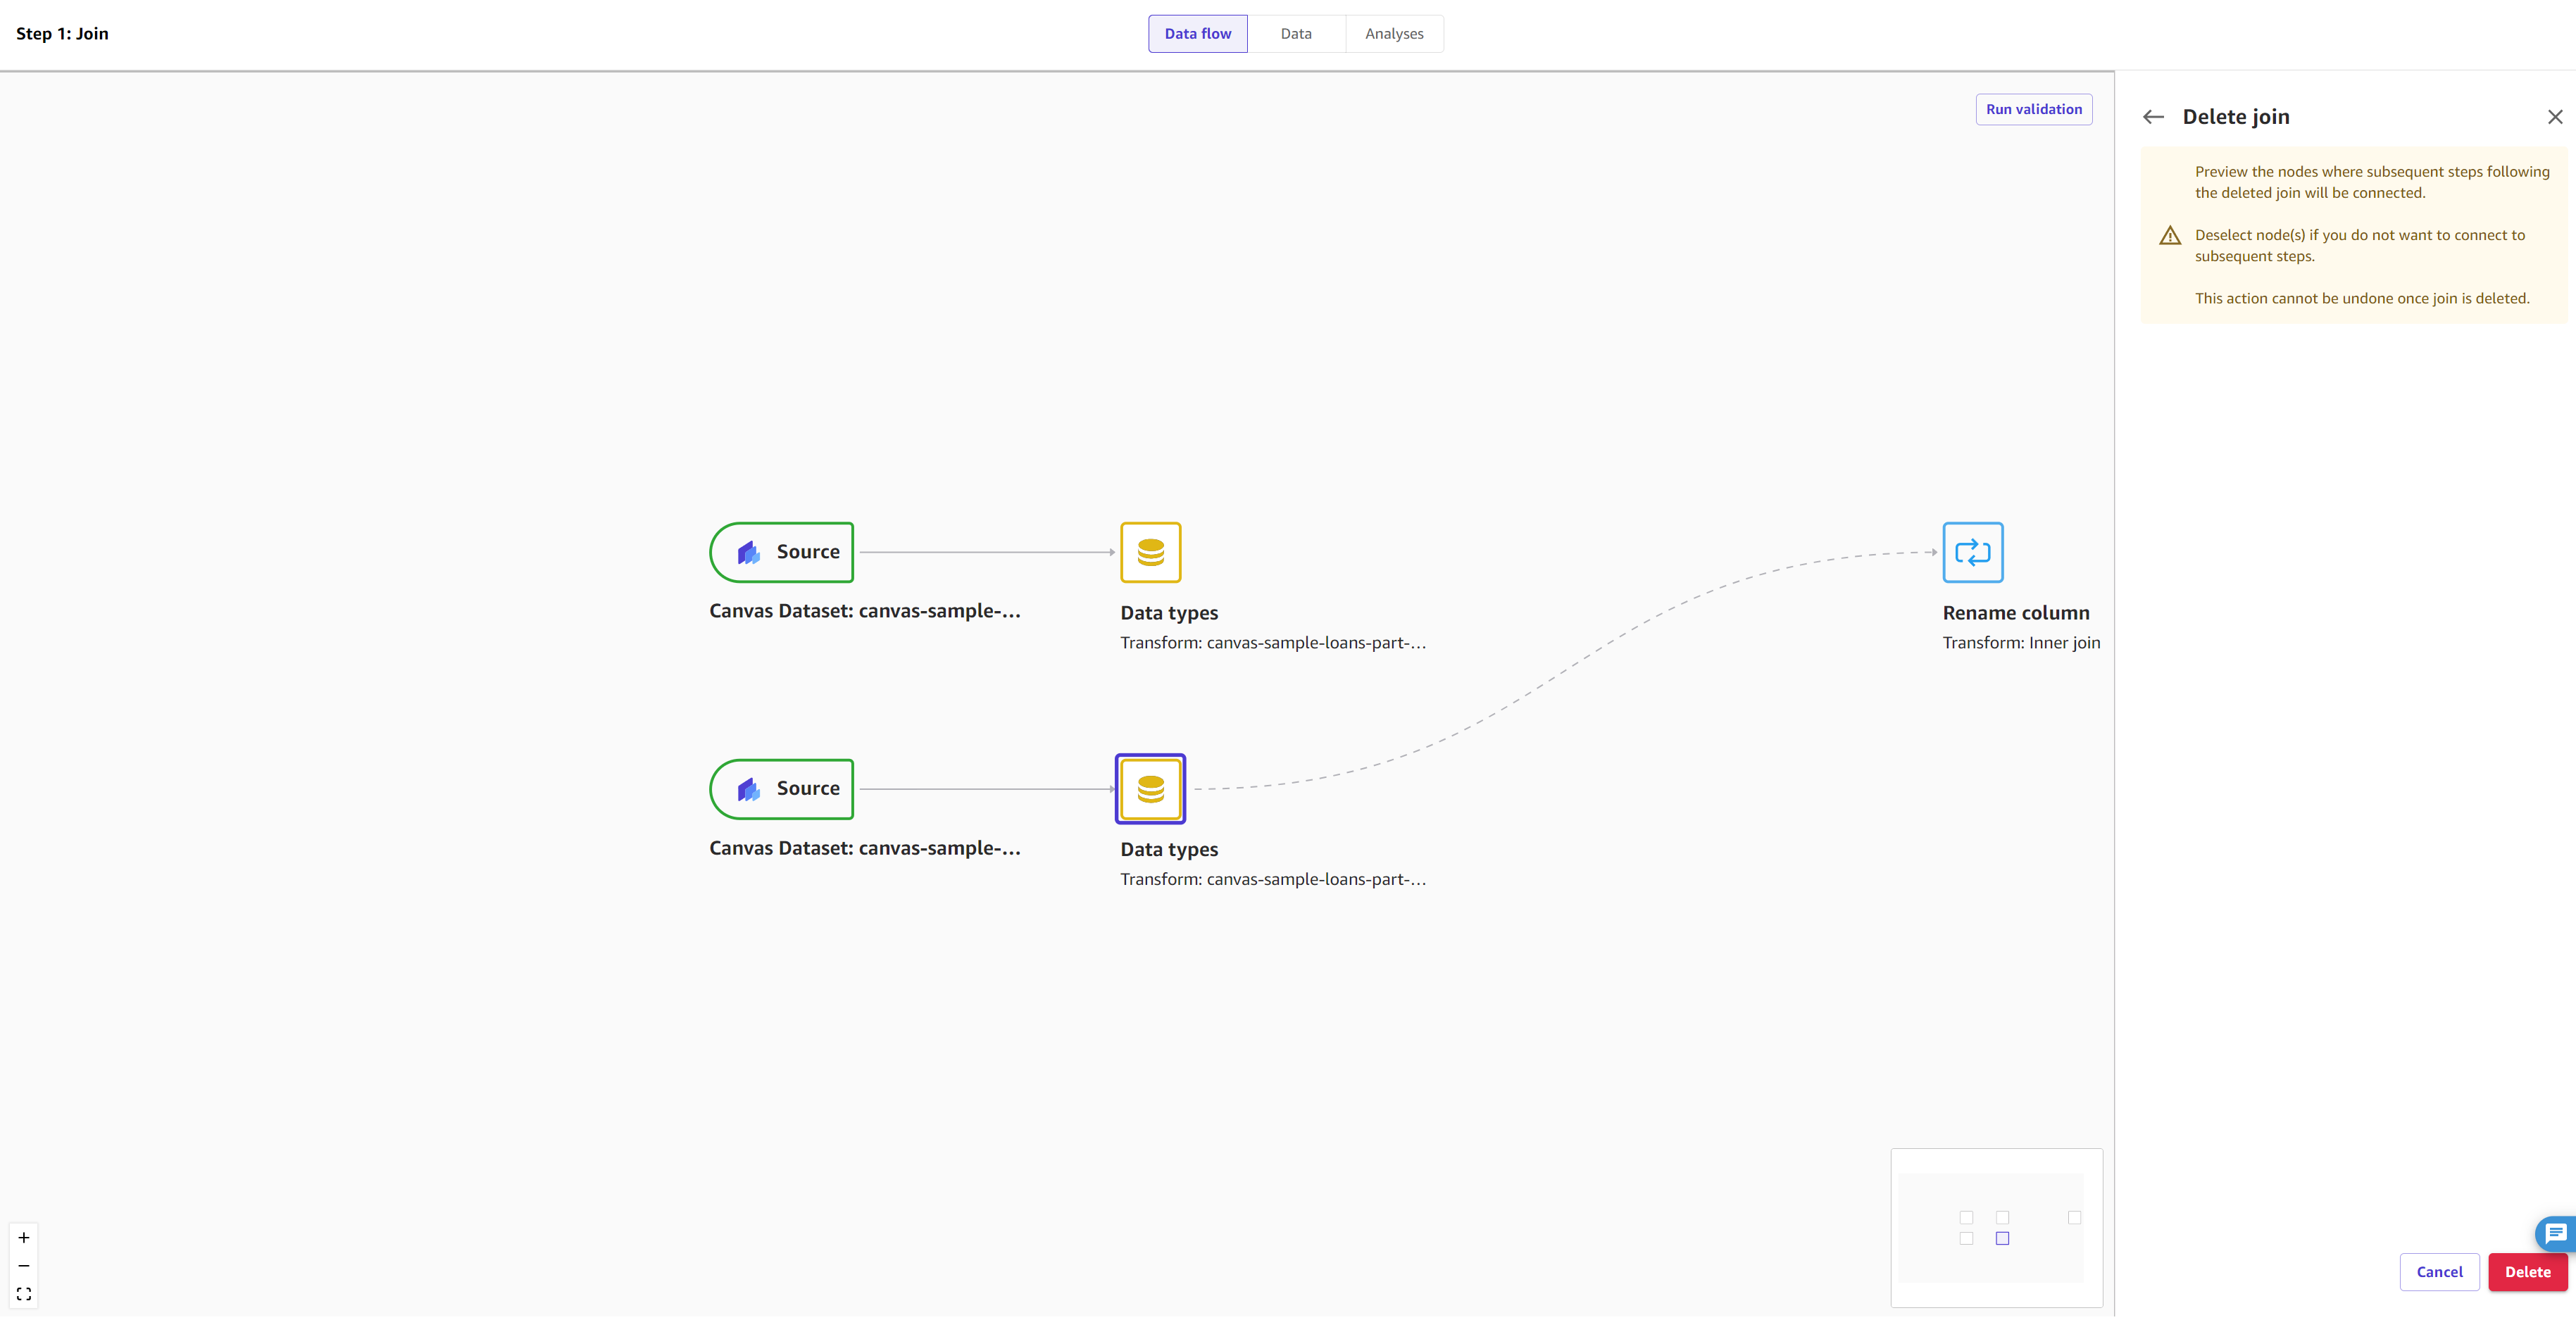Click fit-to-screen view button bottom left
The width and height of the screenshot is (2576, 1320).
(x=23, y=1293)
